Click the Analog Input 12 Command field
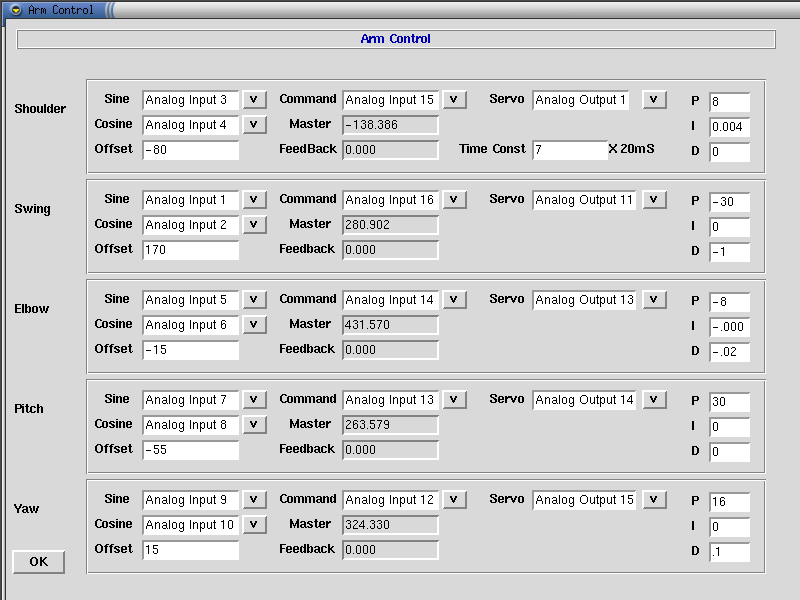The image size is (800, 600). tap(390, 500)
